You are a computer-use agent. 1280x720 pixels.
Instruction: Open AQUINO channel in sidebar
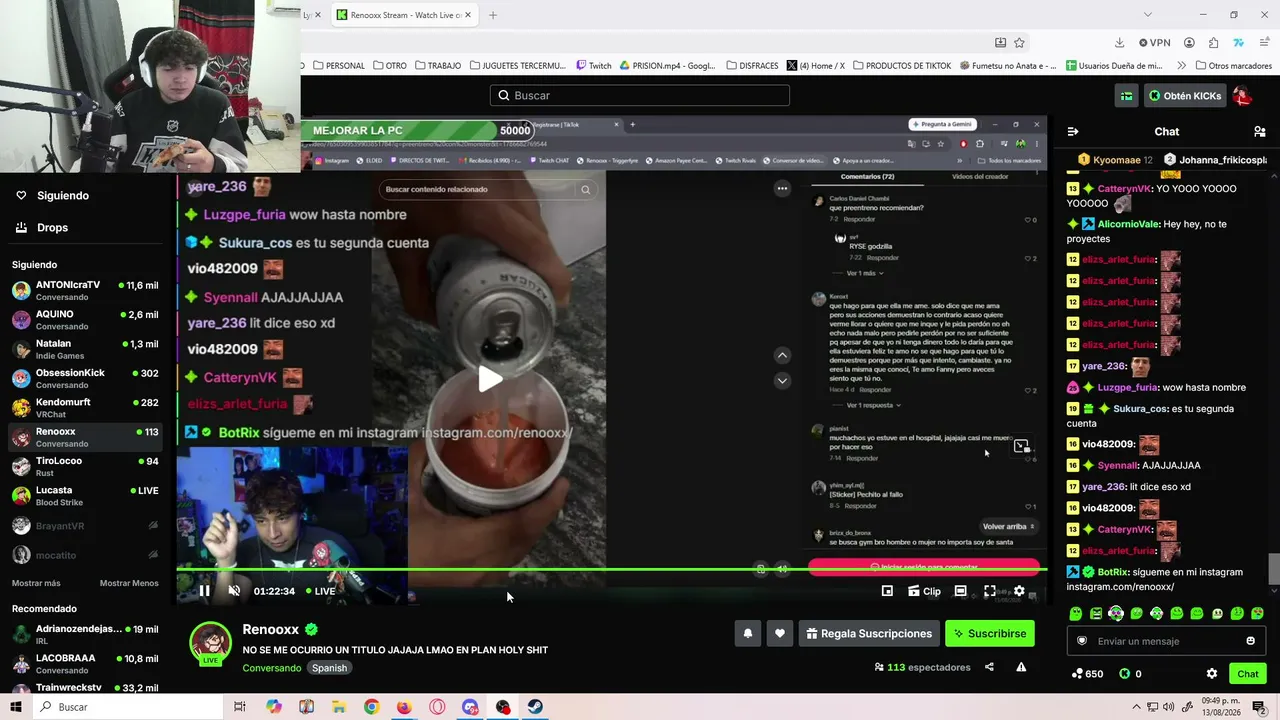click(85, 320)
